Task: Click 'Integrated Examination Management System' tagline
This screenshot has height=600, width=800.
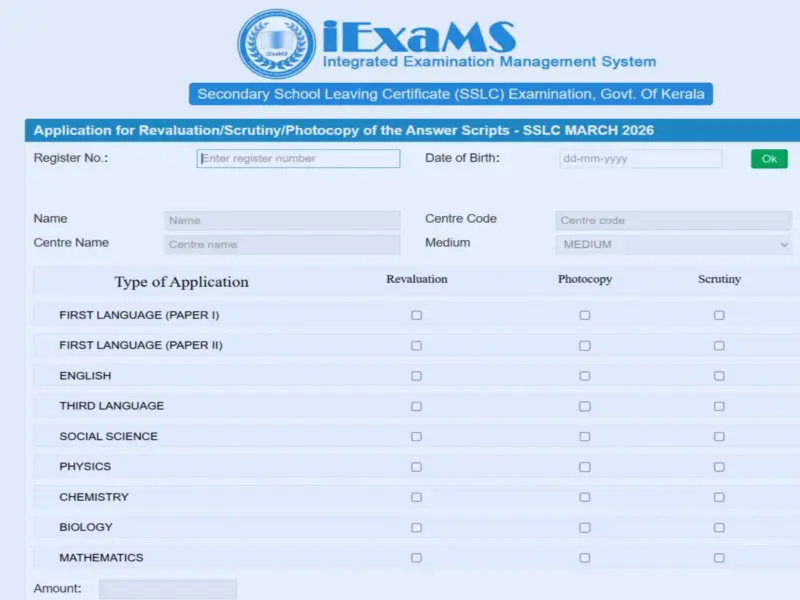Action: coord(489,62)
